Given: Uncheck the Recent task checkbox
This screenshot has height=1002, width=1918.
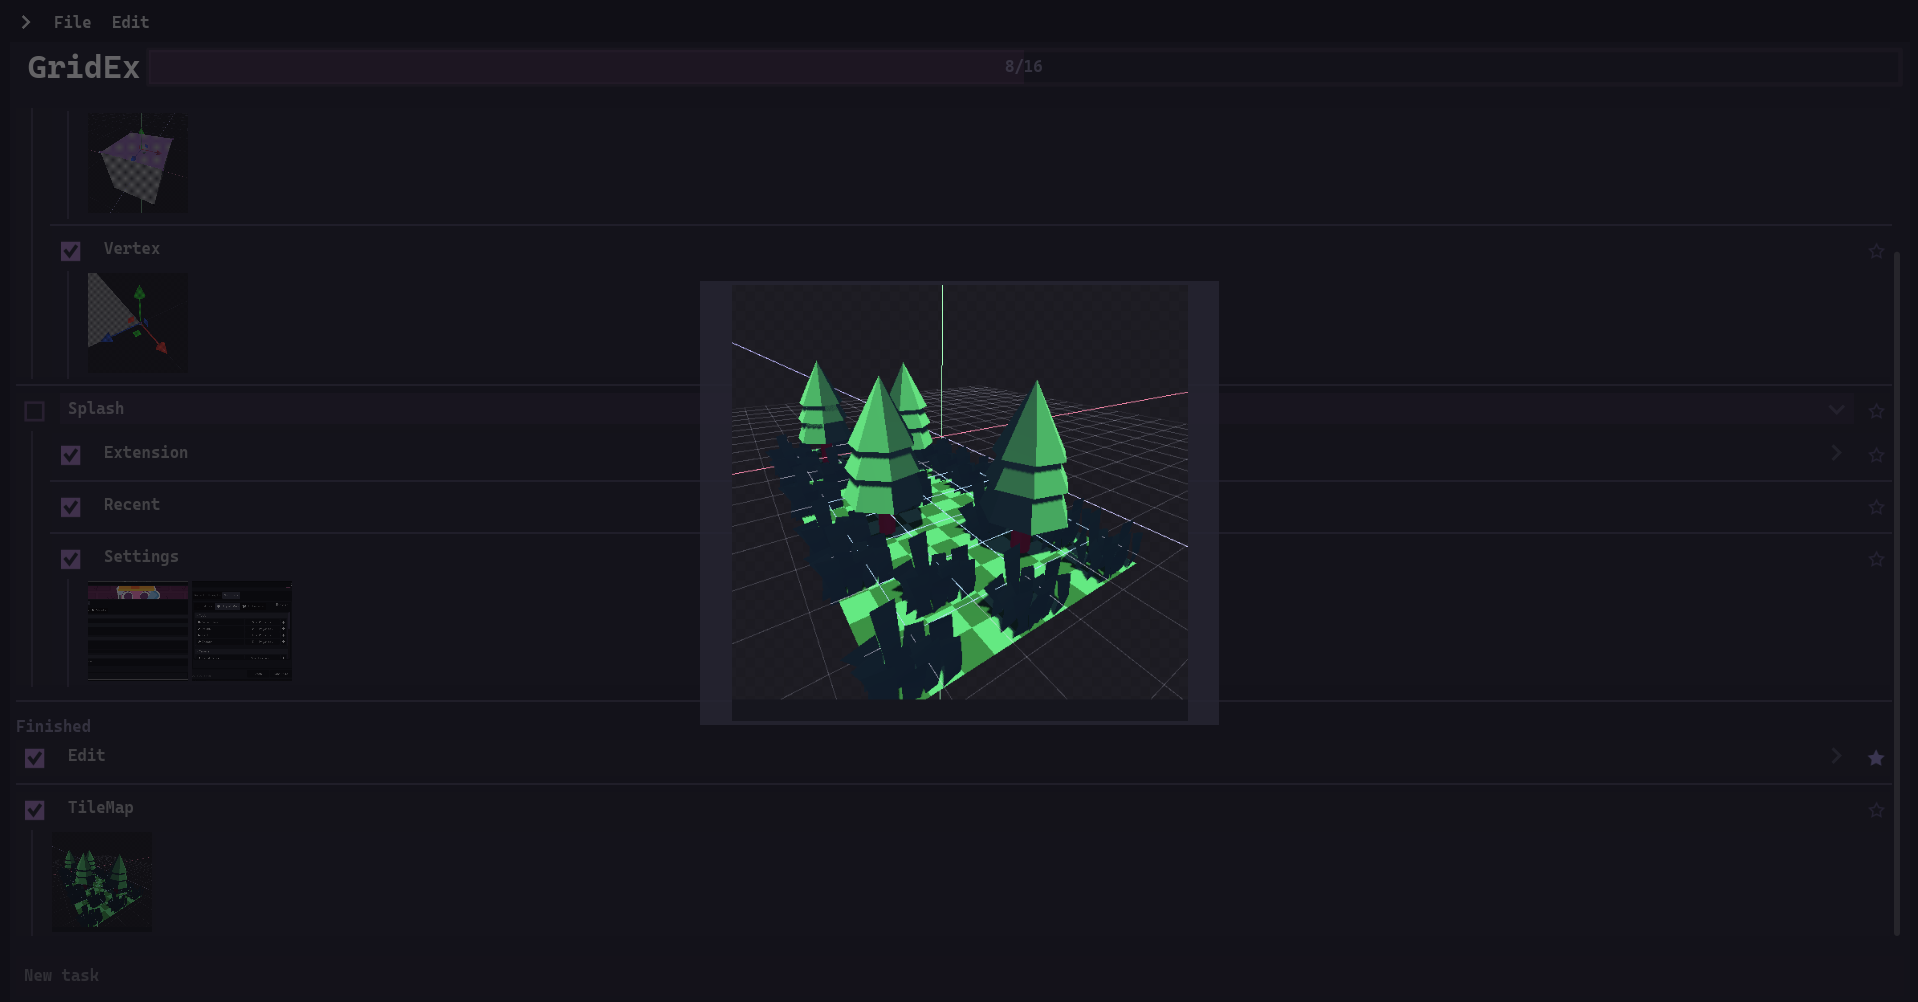Looking at the screenshot, I should tap(70, 507).
